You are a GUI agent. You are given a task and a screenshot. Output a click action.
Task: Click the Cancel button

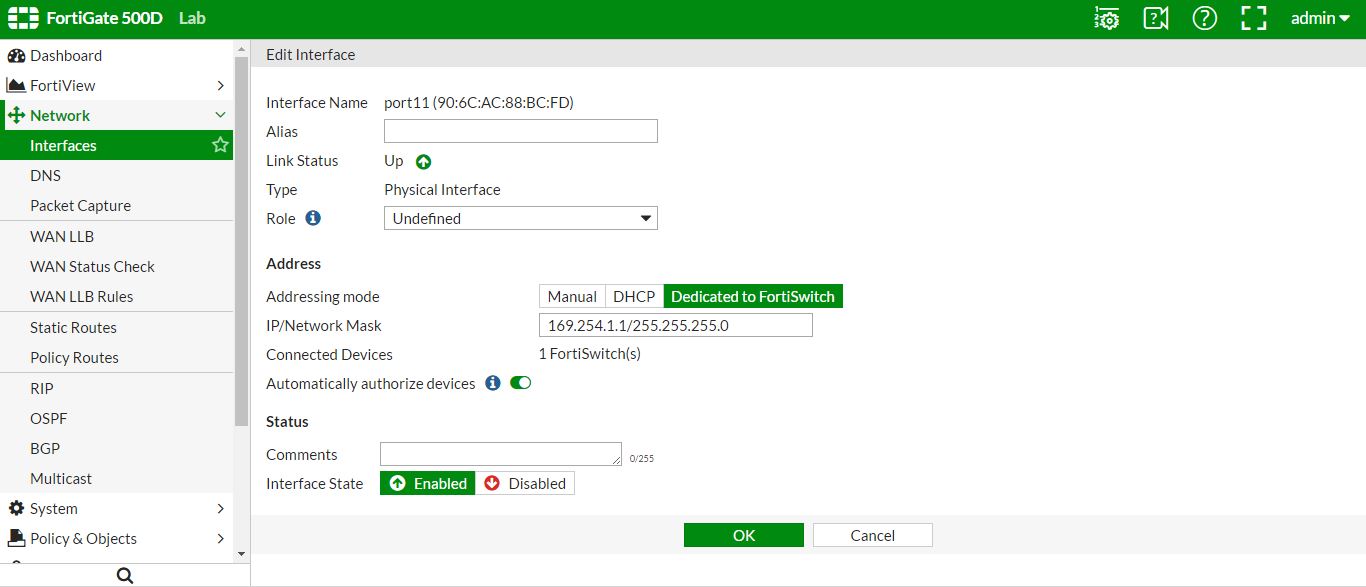[873, 535]
